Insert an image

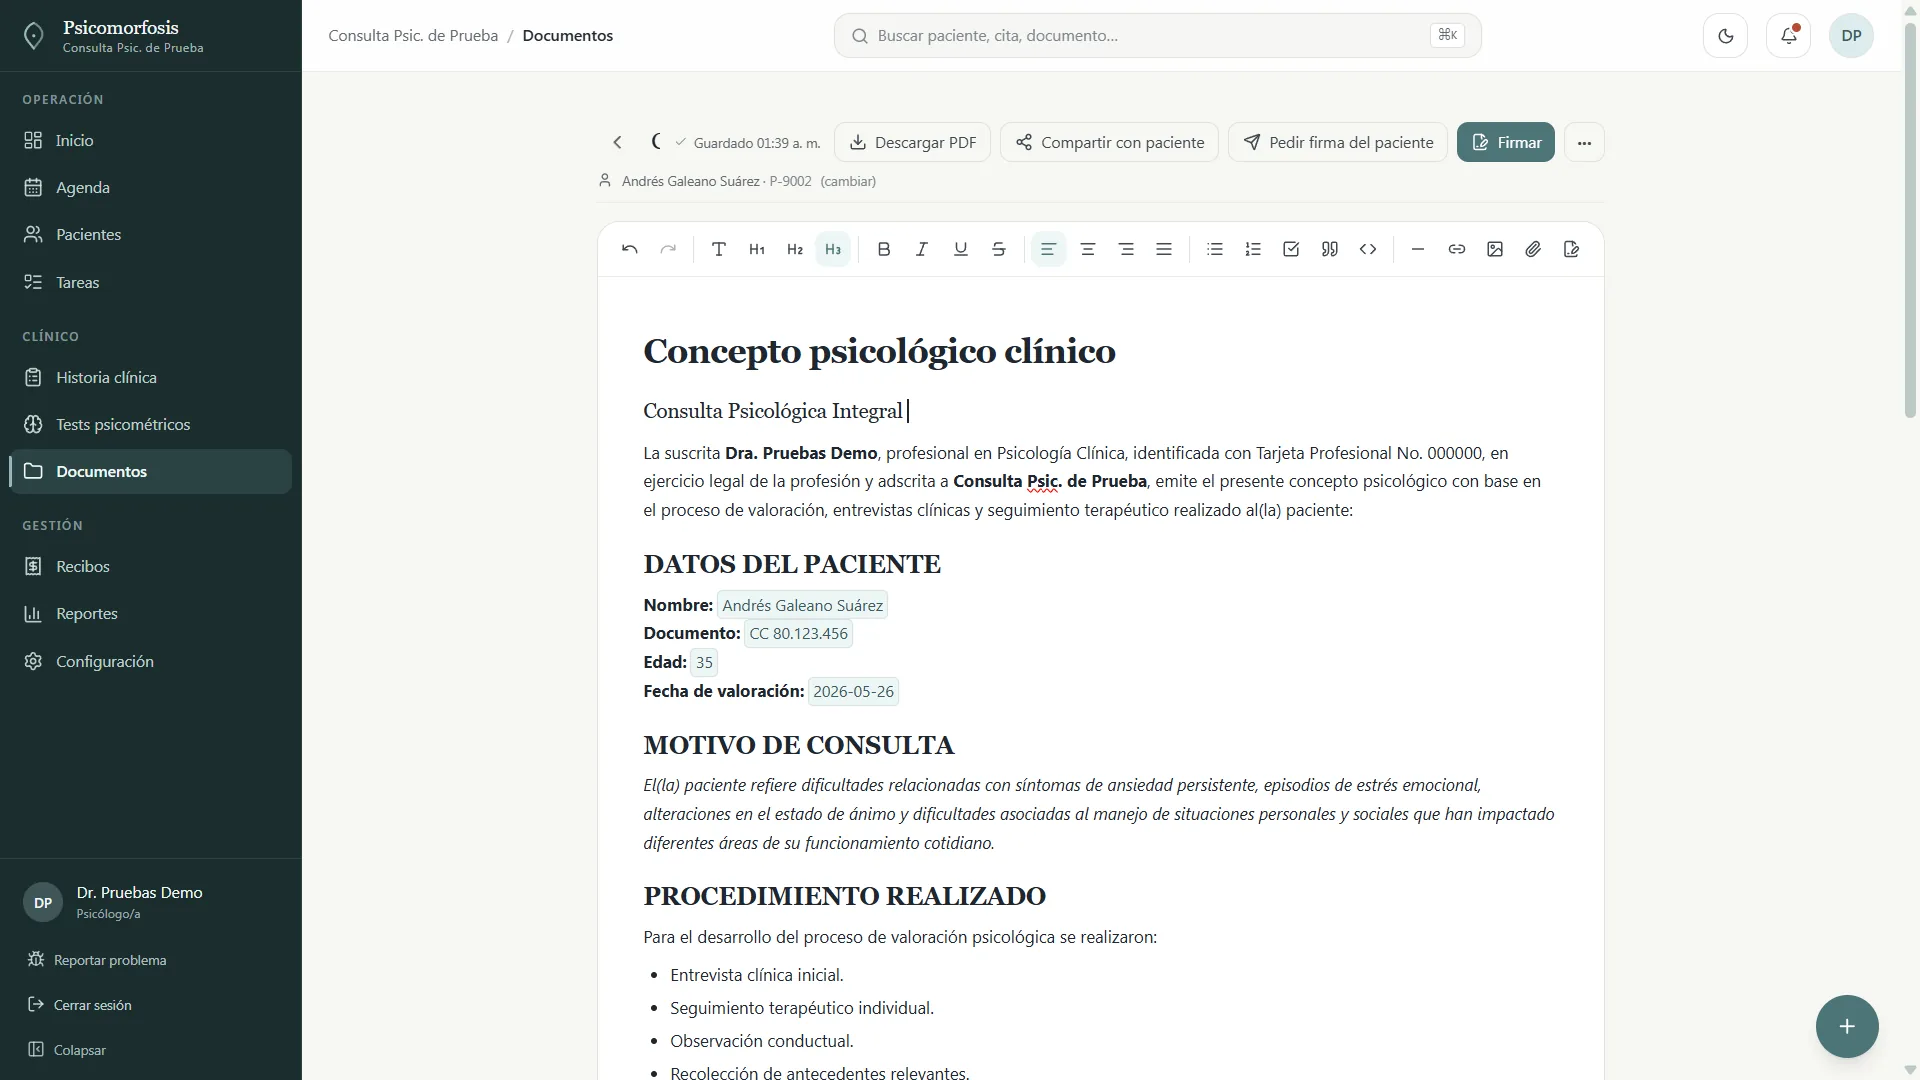pyautogui.click(x=1495, y=249)
